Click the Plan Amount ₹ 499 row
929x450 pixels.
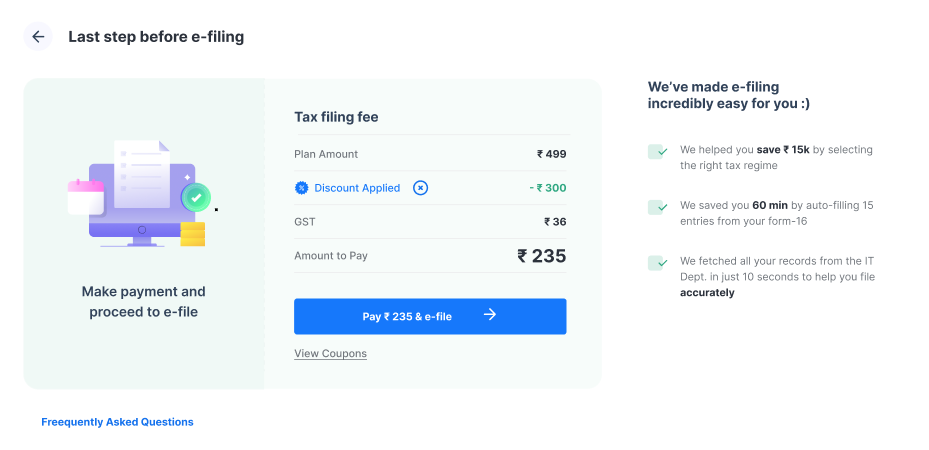coord(430,154)
